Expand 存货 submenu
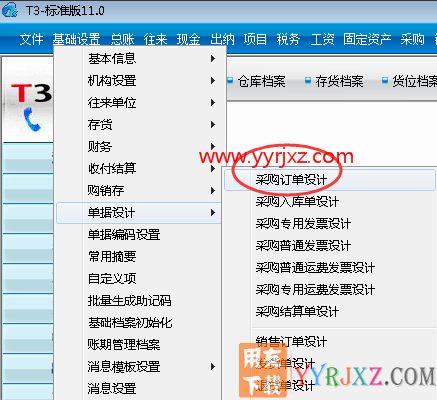The image size is (437, 400). pyautogui.click(x=138, y=125)
